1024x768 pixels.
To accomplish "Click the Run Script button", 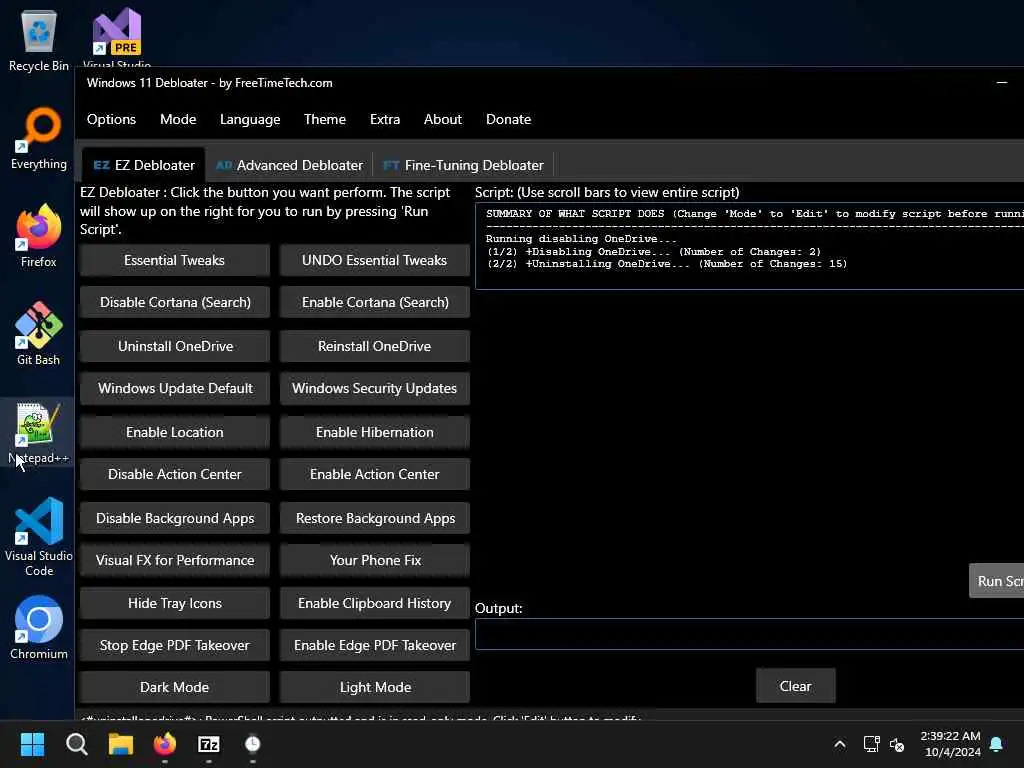I will click(x=997, y=581).
